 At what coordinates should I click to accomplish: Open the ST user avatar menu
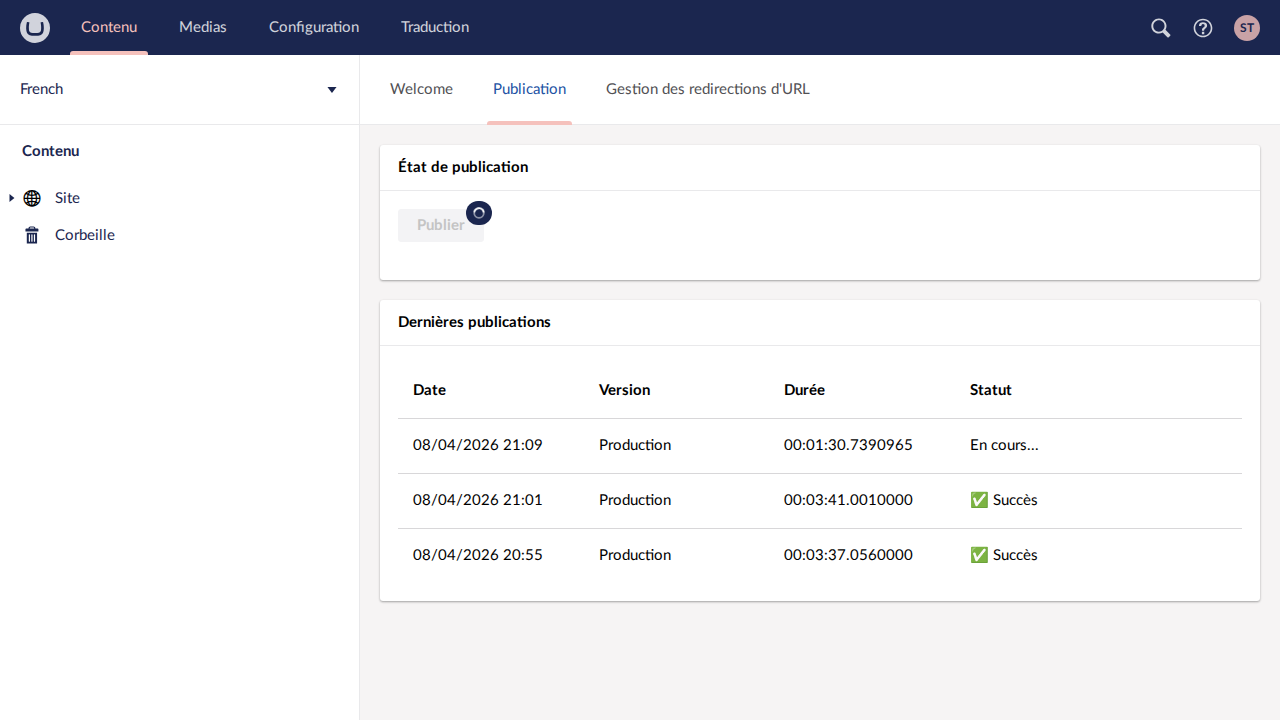[1246, 28]
